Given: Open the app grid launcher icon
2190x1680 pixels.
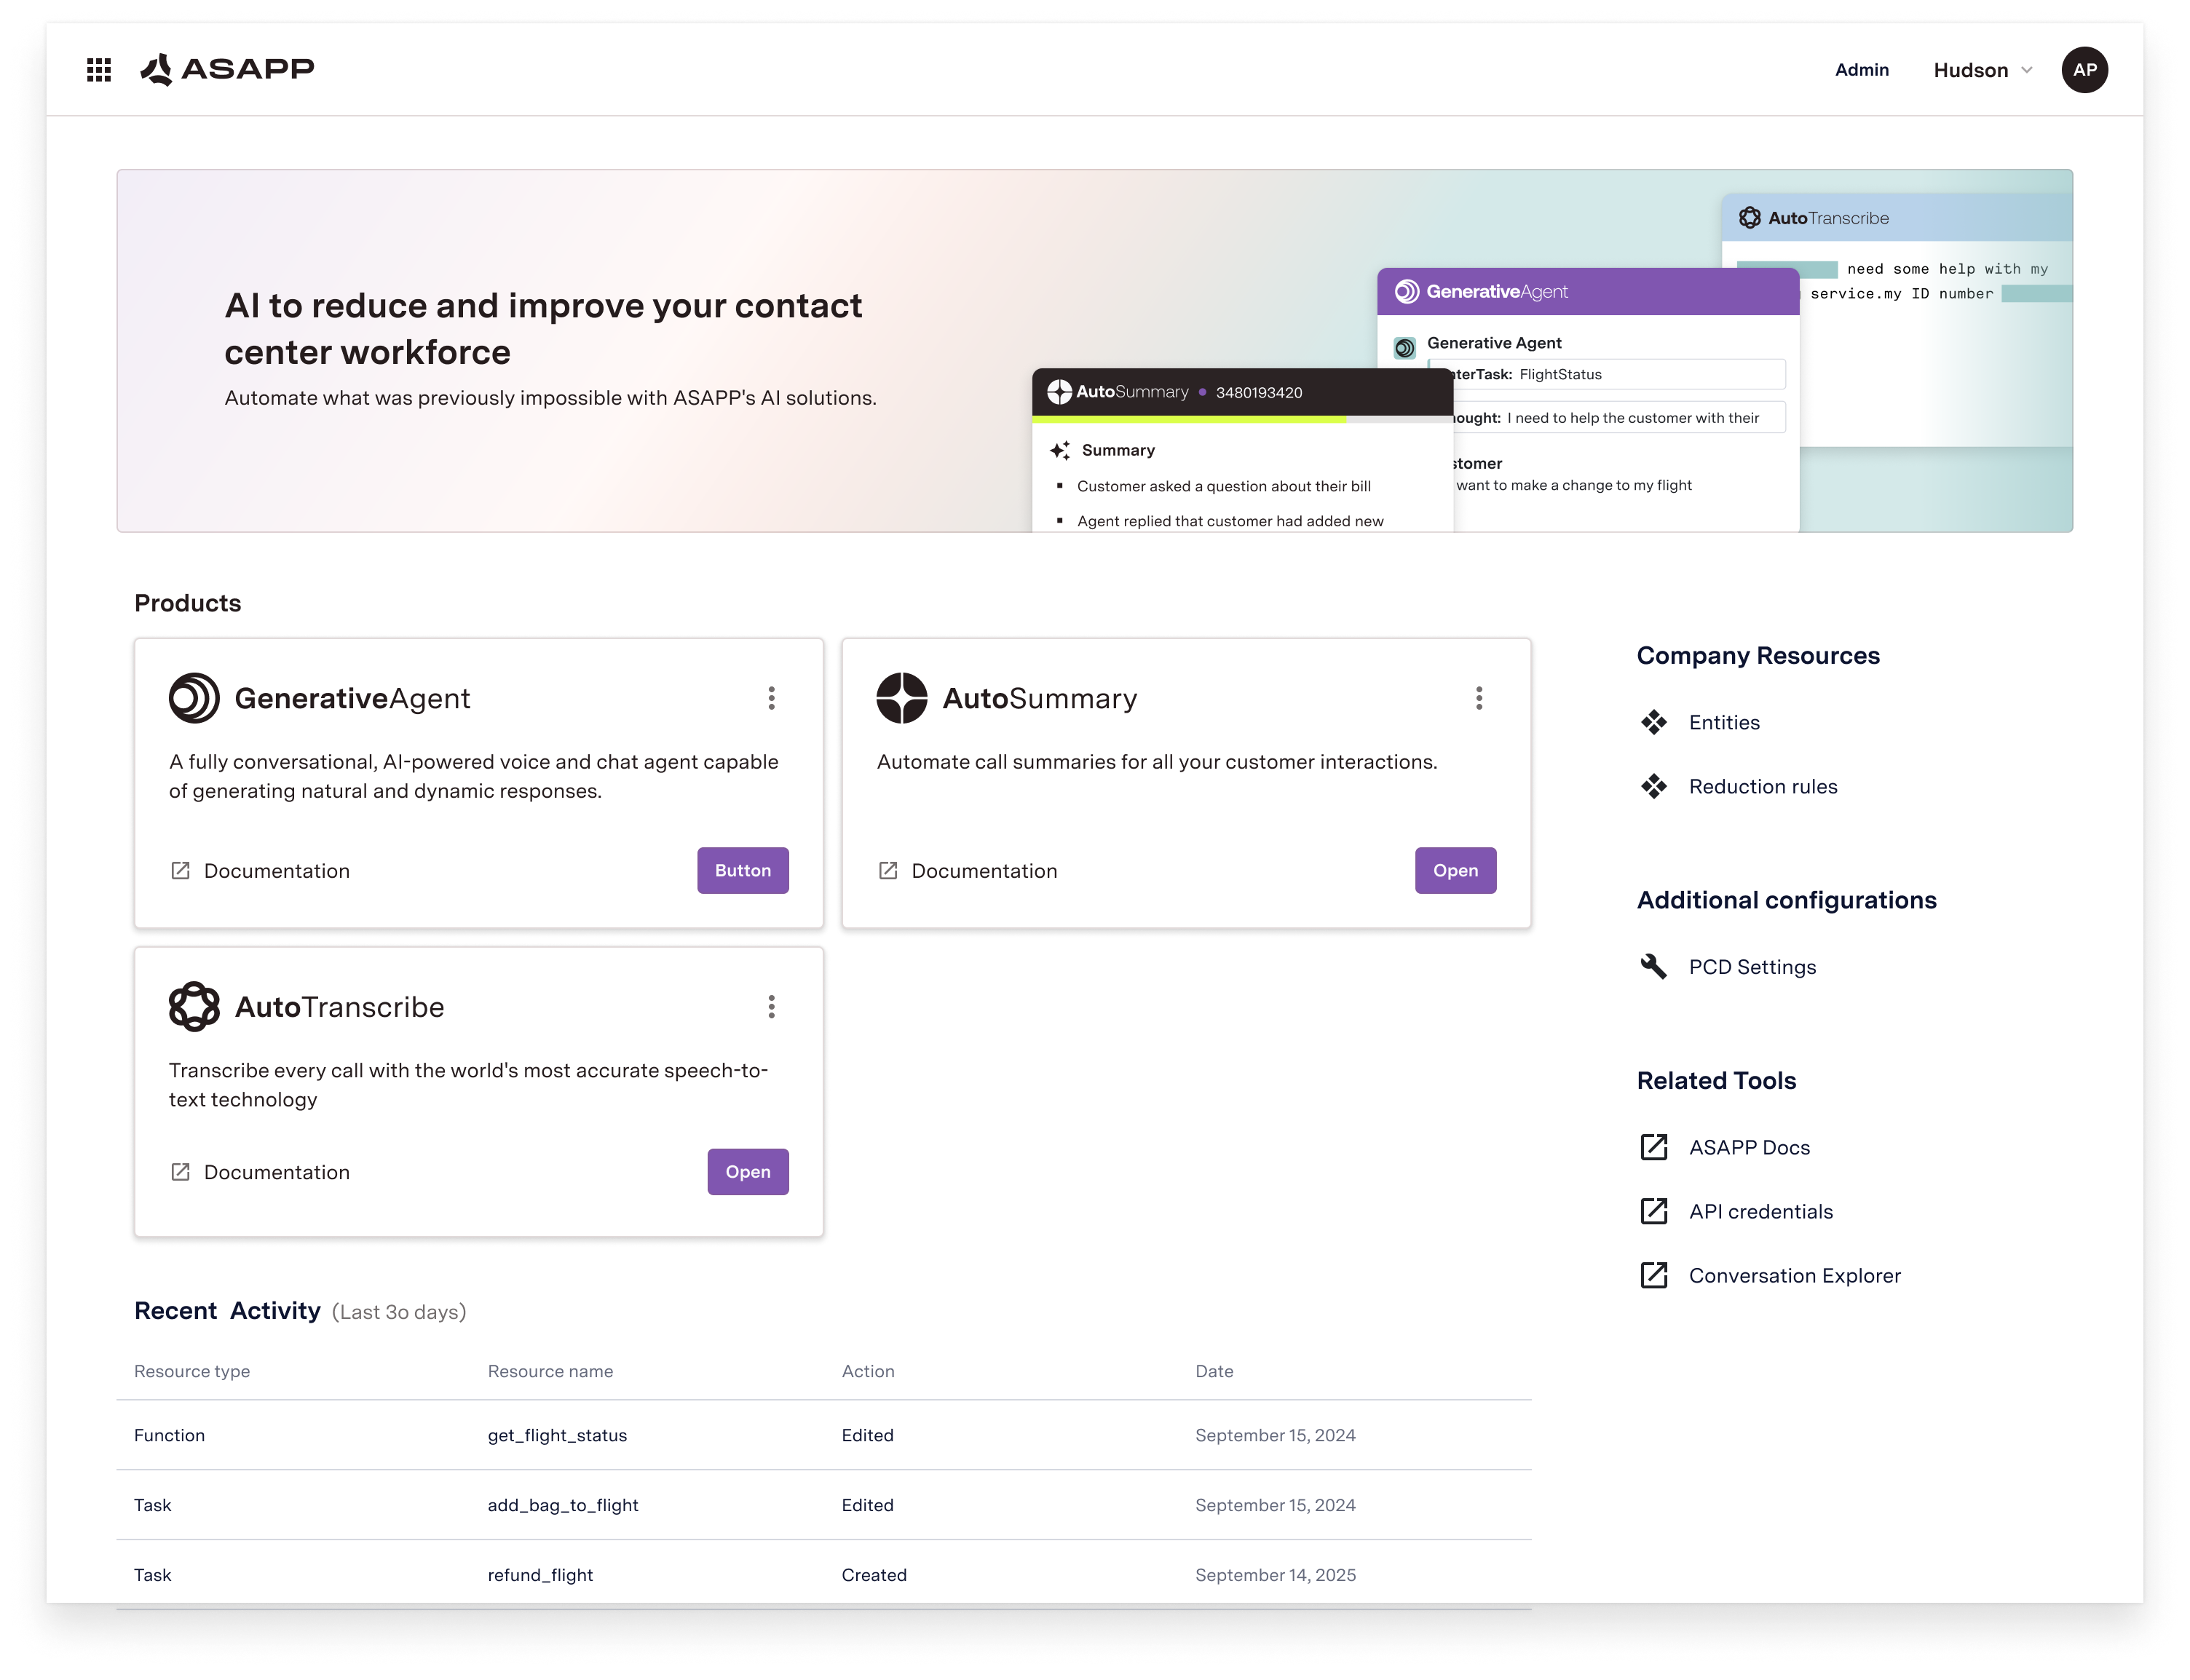Looking at the screenshot, I should click(x=99, y=70).
